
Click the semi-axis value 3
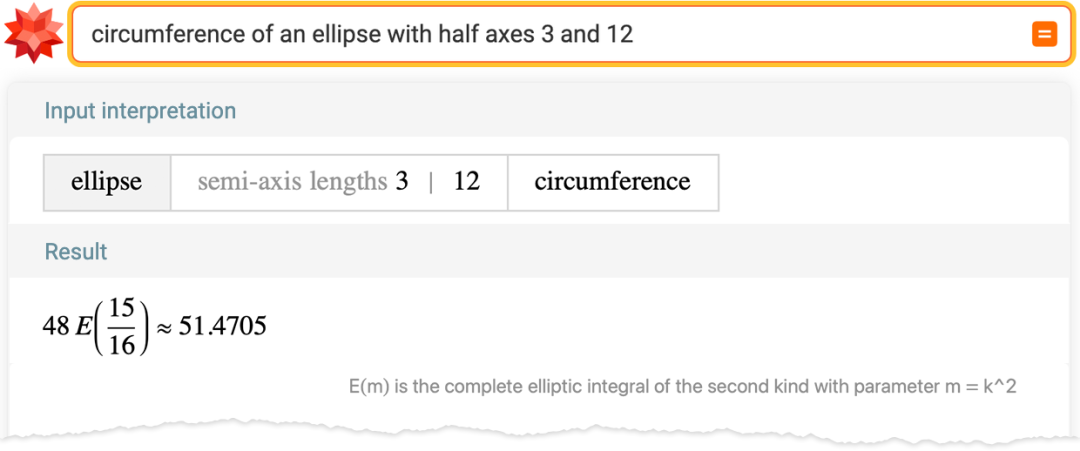(402, 182)
